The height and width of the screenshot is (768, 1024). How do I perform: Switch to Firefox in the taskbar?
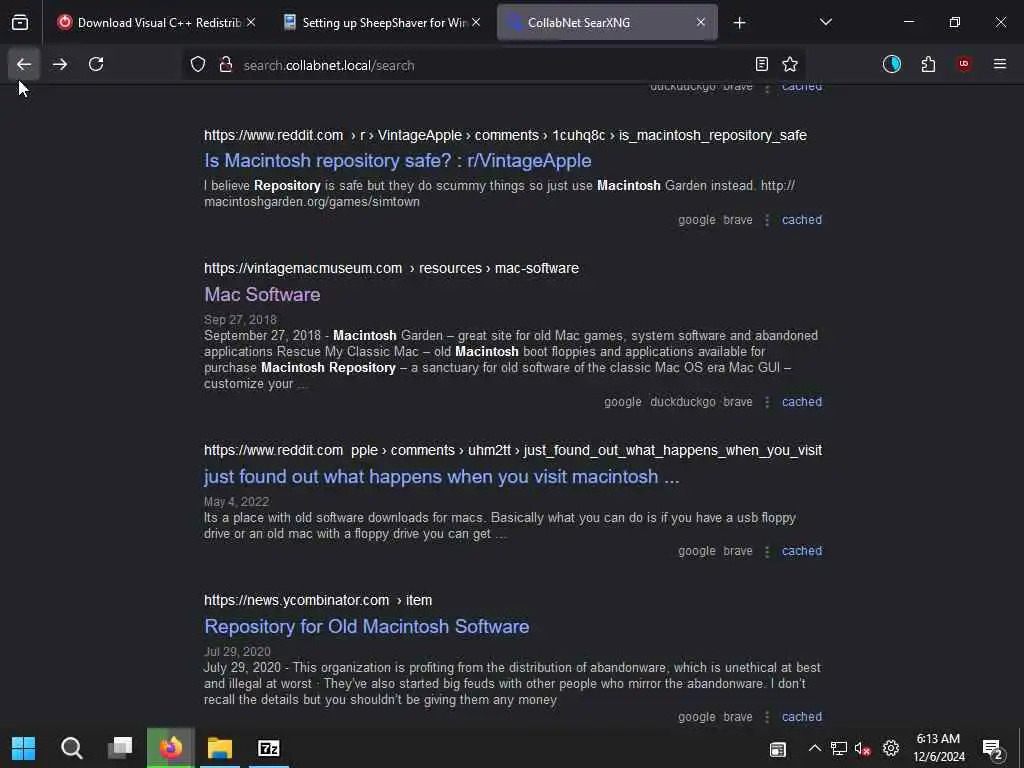[x=170, y=748]
